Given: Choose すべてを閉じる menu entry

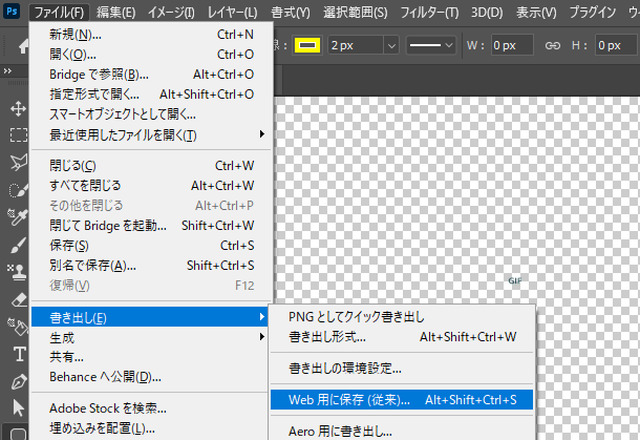Looking at the screenshot, I should [151, 186].
